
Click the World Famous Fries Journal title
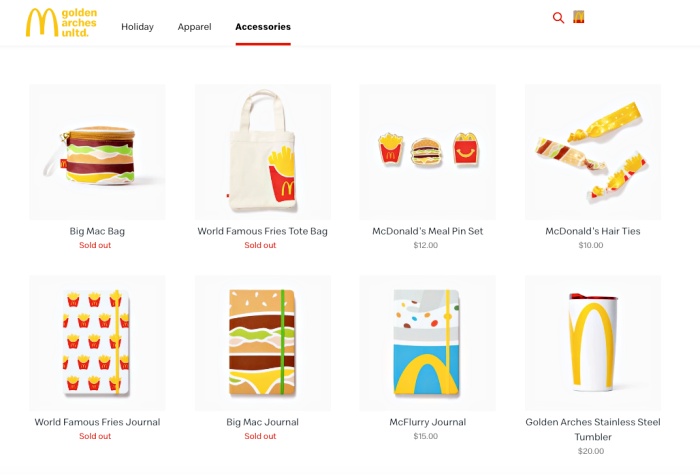97,422
